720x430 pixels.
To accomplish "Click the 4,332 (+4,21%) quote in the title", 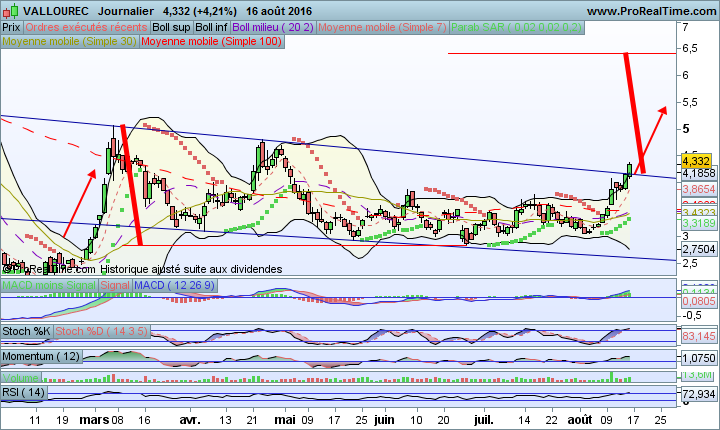I will [x=200, y=11].
